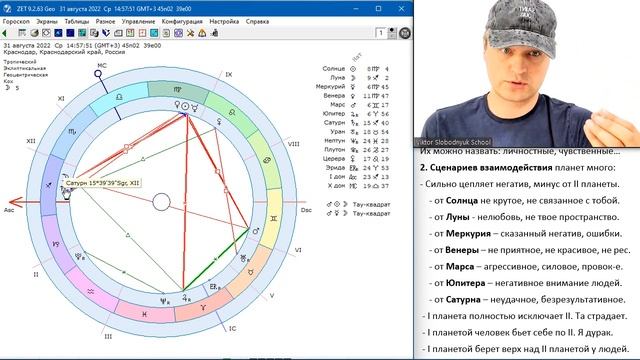Click the gray sphere toolbar icon
The width and height of the screenshot is (640, 360).
[x=34, y=33]
